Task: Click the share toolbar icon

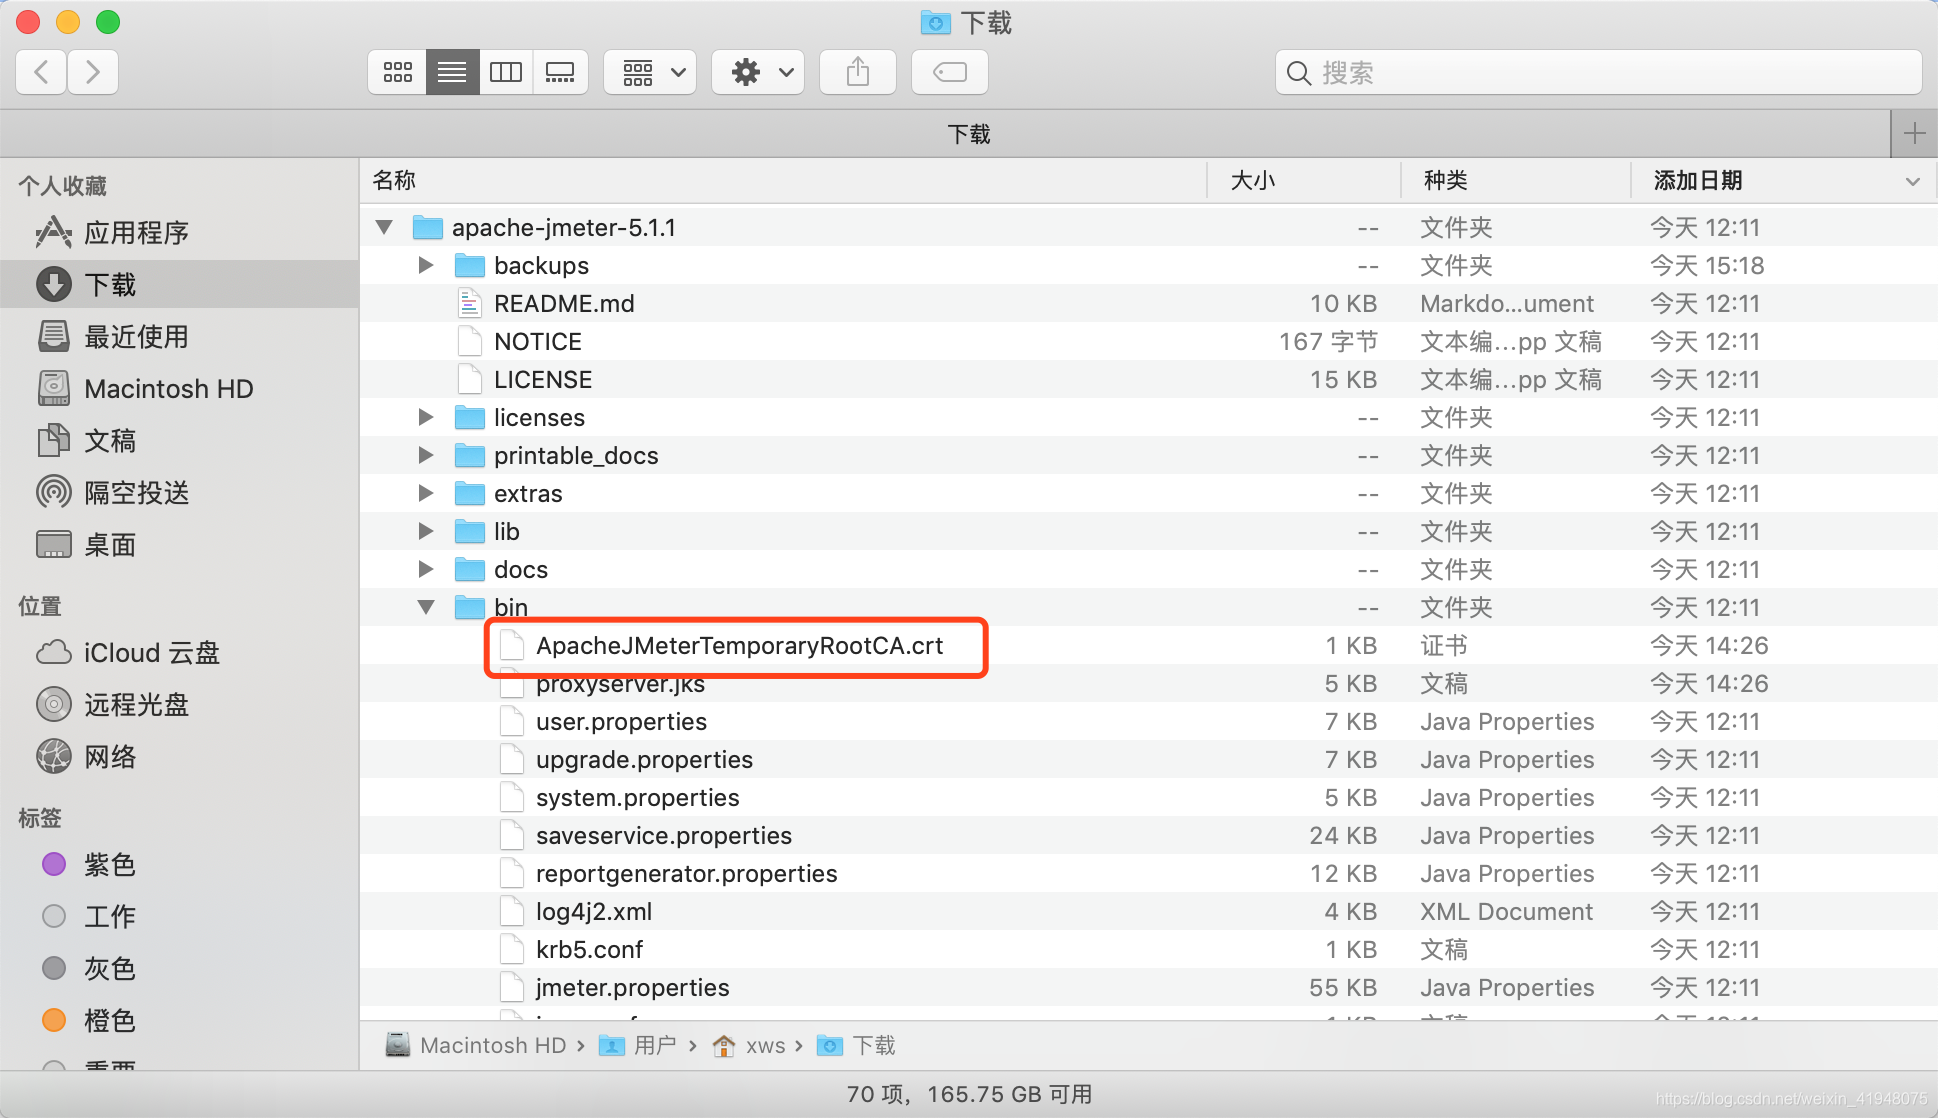Action: point(857,72)
